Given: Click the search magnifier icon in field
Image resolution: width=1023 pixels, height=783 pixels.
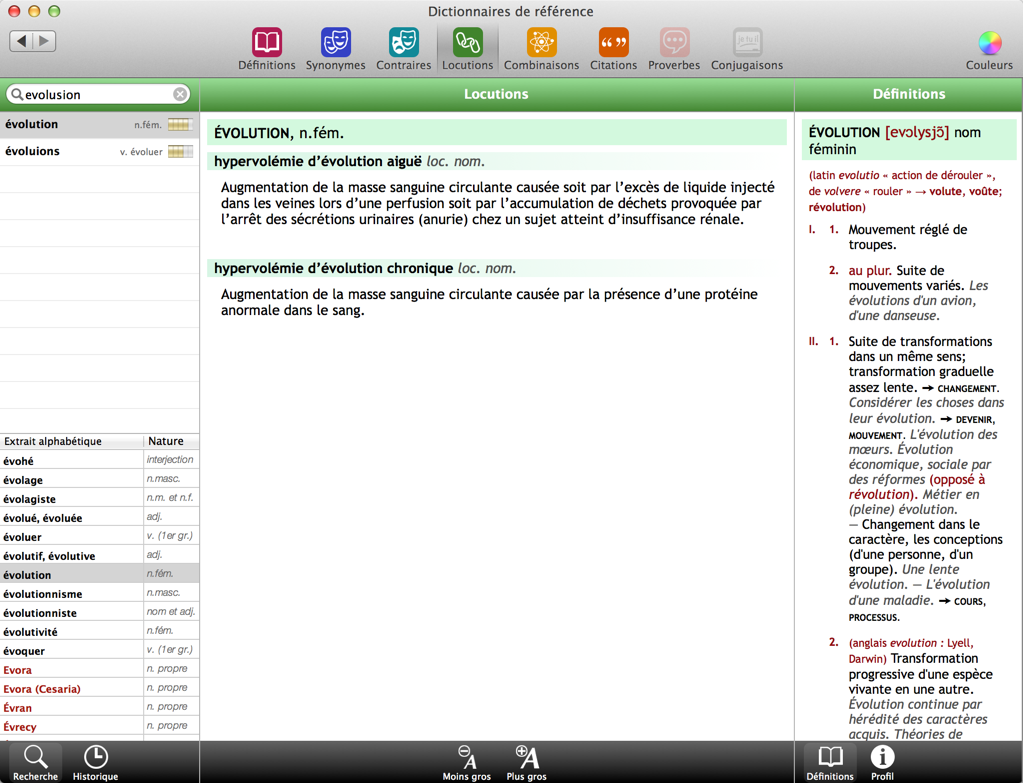Looking at the screenshot, I should [x=17, y=95].
